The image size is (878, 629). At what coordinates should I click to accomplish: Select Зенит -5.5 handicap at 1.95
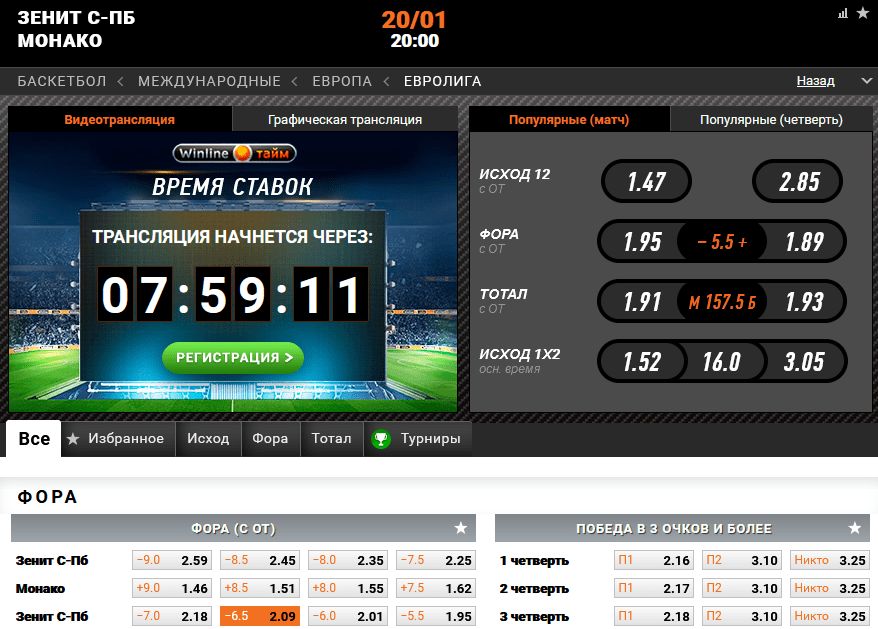tap(436, 616)
